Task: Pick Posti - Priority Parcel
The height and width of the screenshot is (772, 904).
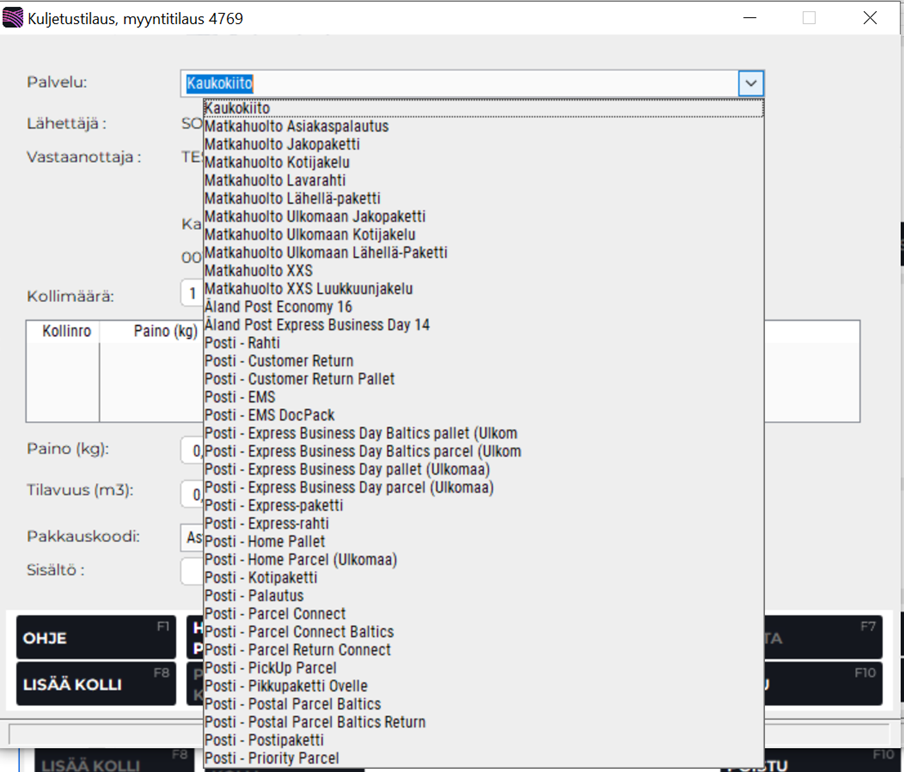Action: click(271, 757)
